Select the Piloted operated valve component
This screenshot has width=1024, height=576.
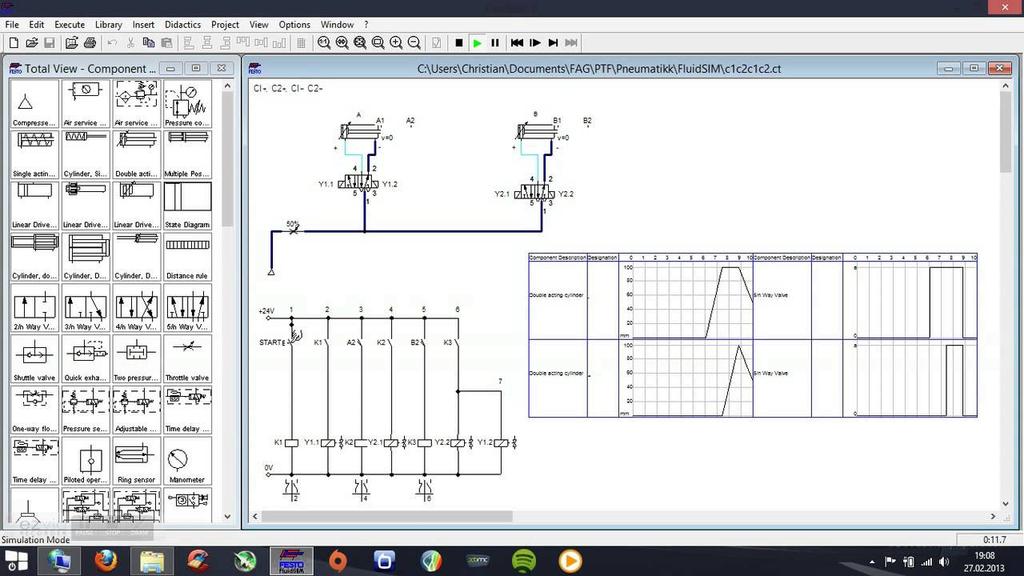[85, 460]
